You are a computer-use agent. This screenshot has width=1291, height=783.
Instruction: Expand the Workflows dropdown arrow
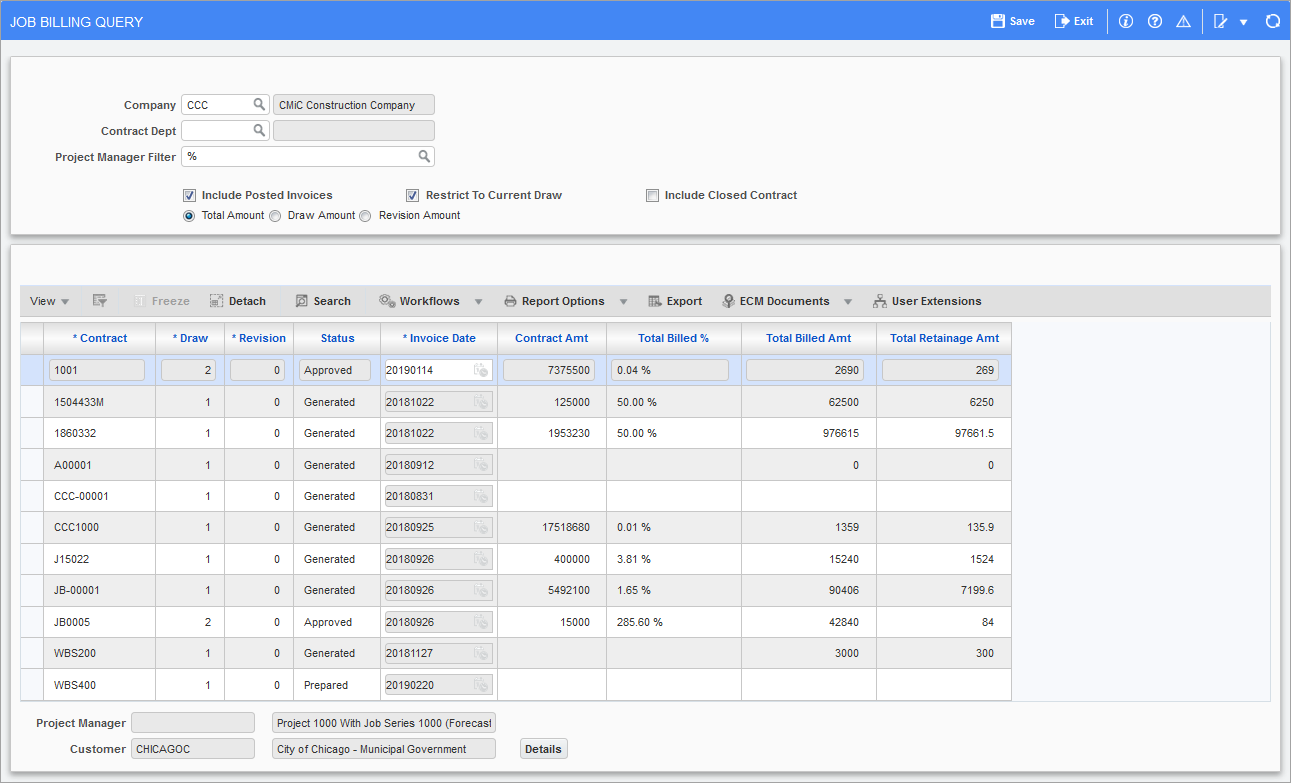pyautogui.click(x=478, y=300)
